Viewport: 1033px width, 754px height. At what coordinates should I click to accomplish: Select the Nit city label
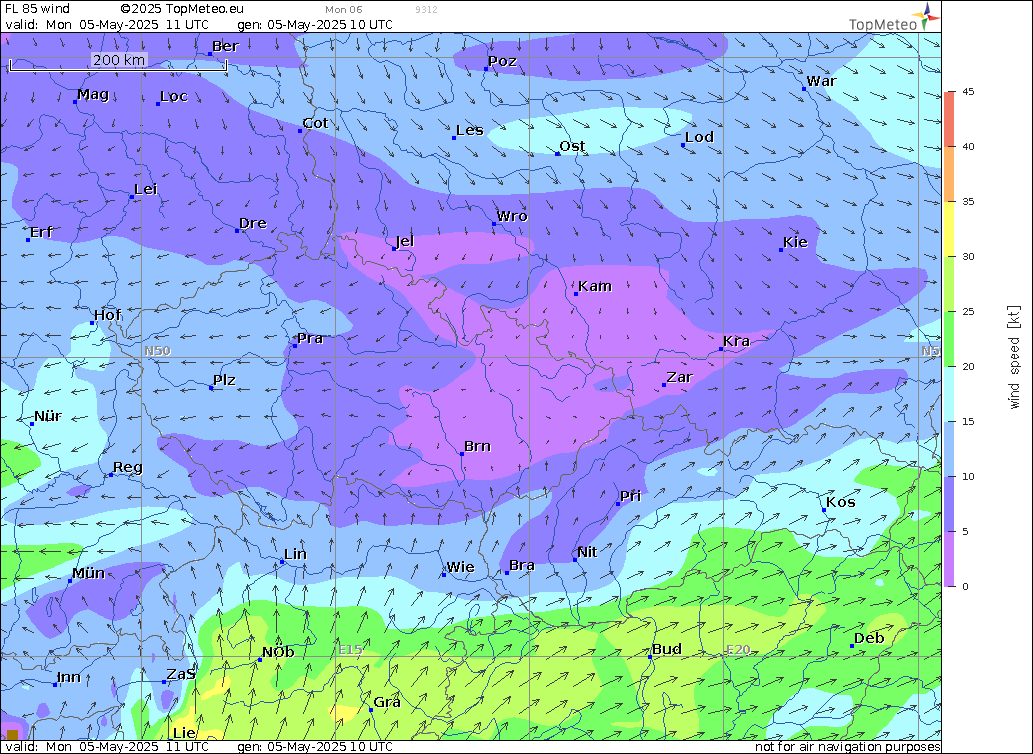click(x=587, y=552)
